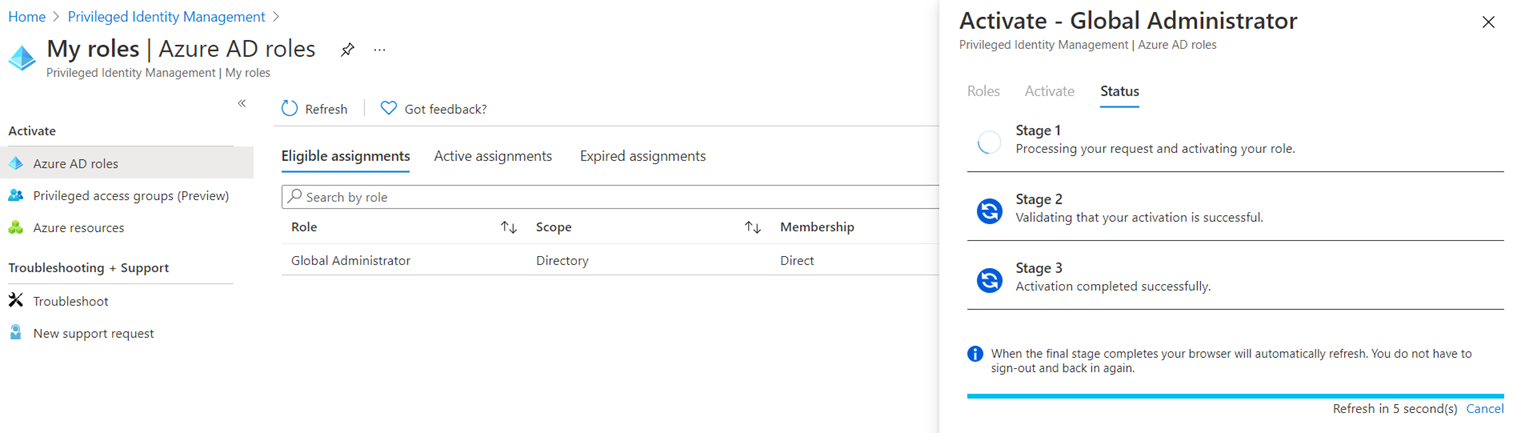Click the Direct membership cell
The image size is (1513, 433).
coord(797,260)
